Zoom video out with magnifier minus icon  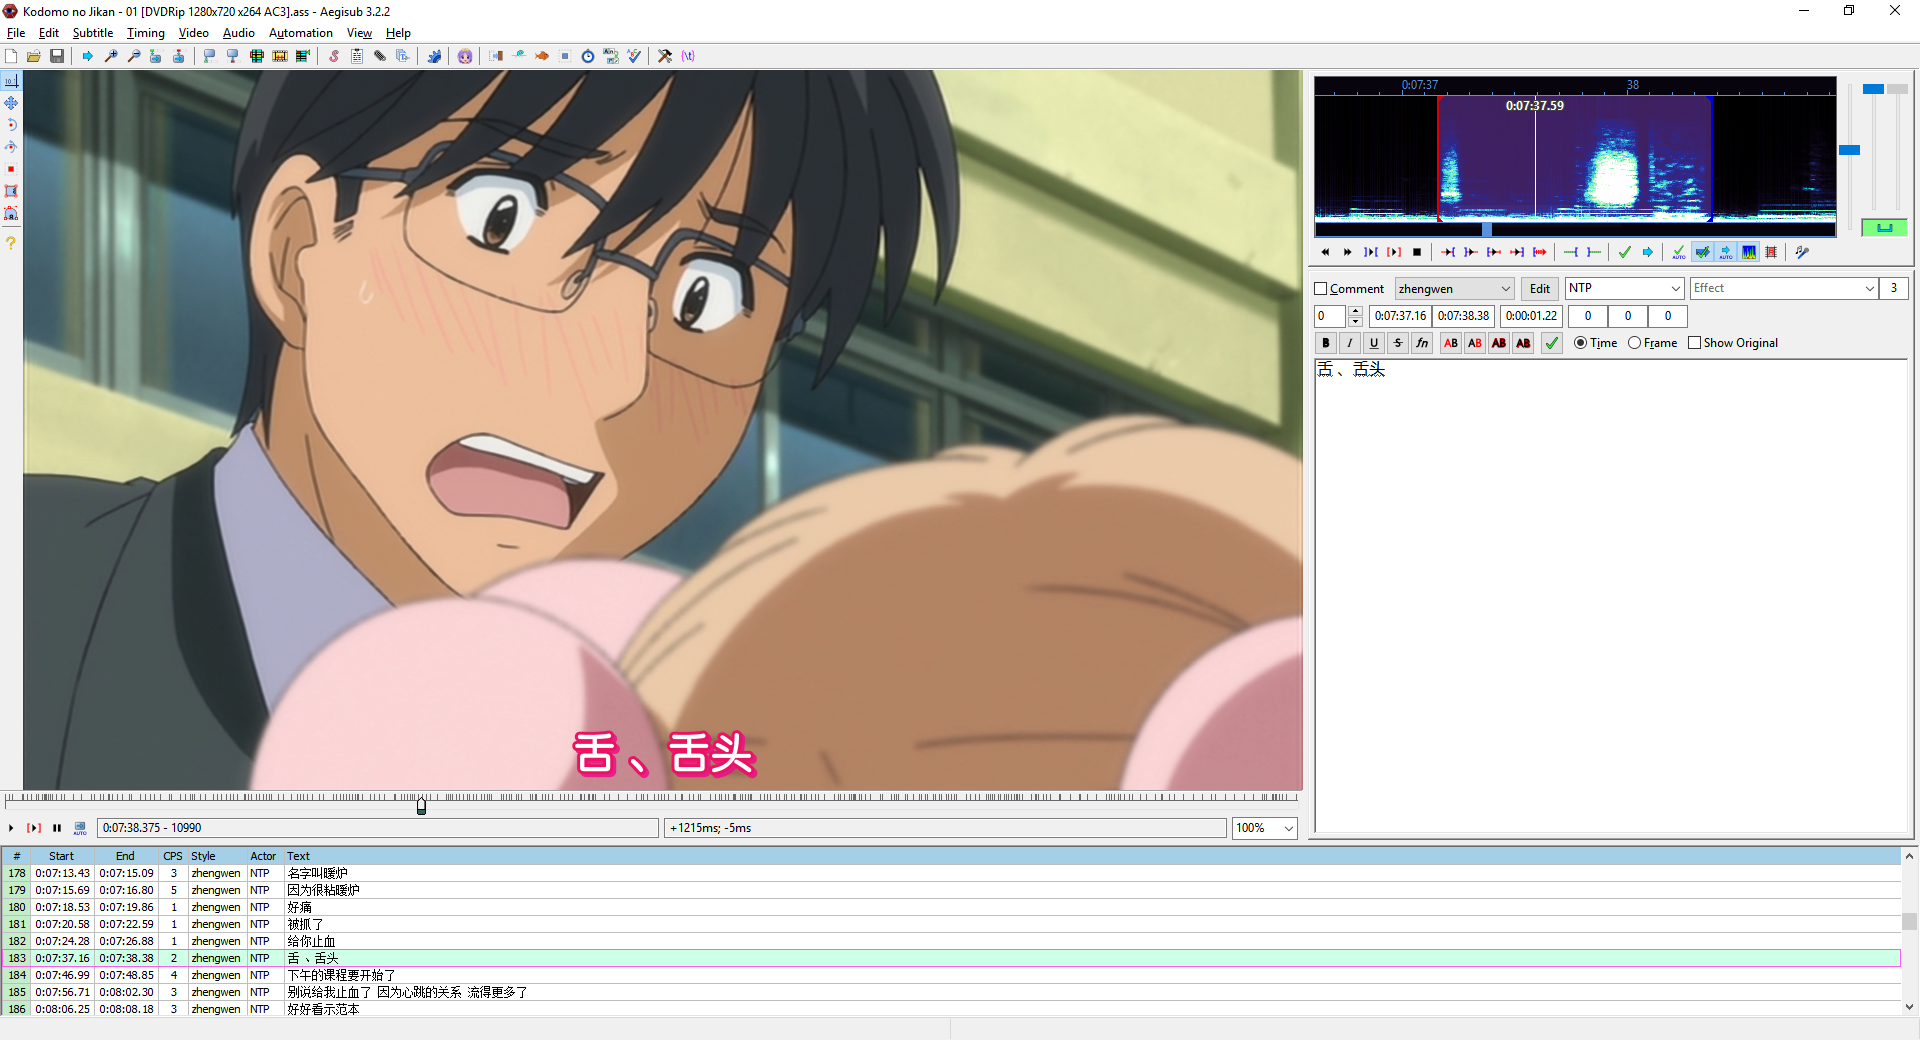click(x=134, y=56)
